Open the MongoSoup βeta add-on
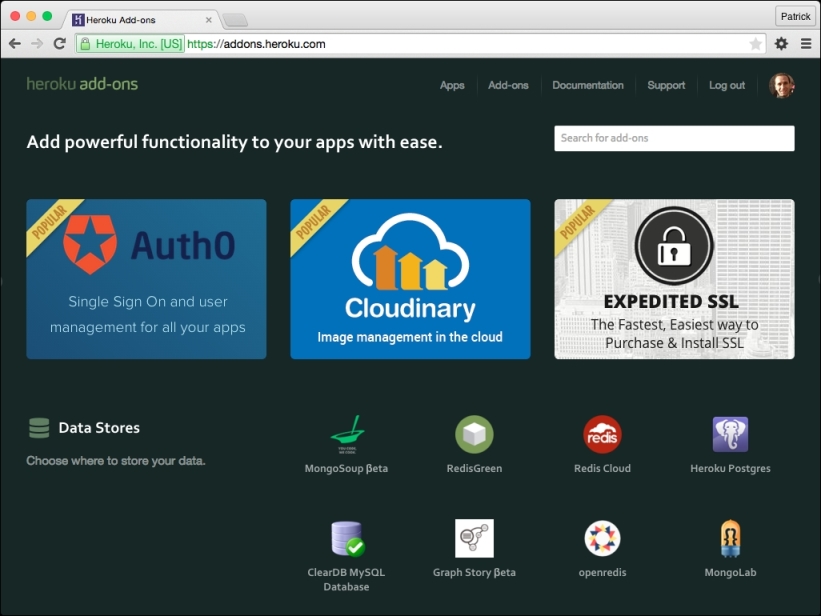The width and height of the screenshot is (821, 616). pyautogui.click(x=345, y=443)
